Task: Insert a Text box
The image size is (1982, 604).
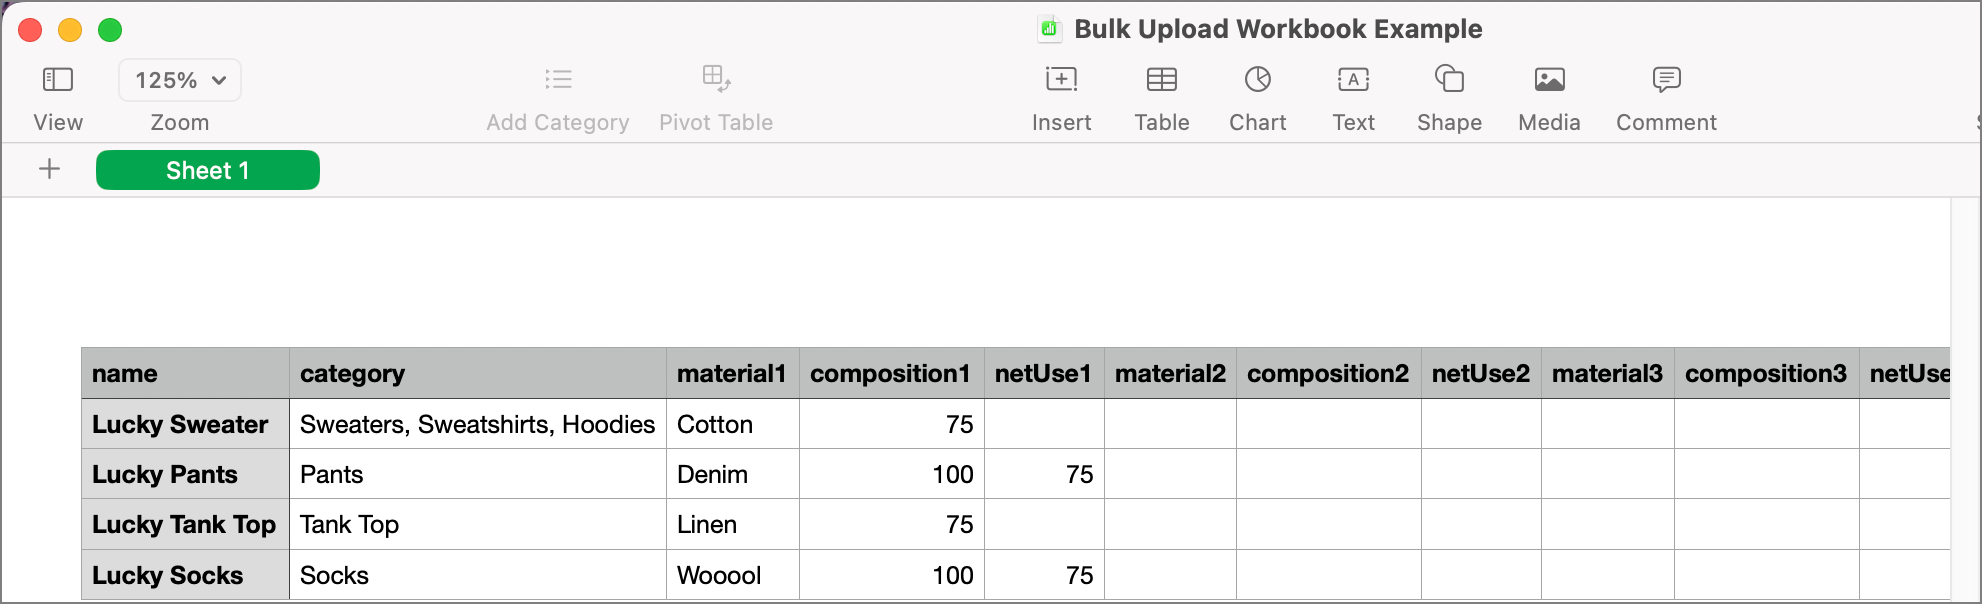Action: click(x=1353, y=80)
